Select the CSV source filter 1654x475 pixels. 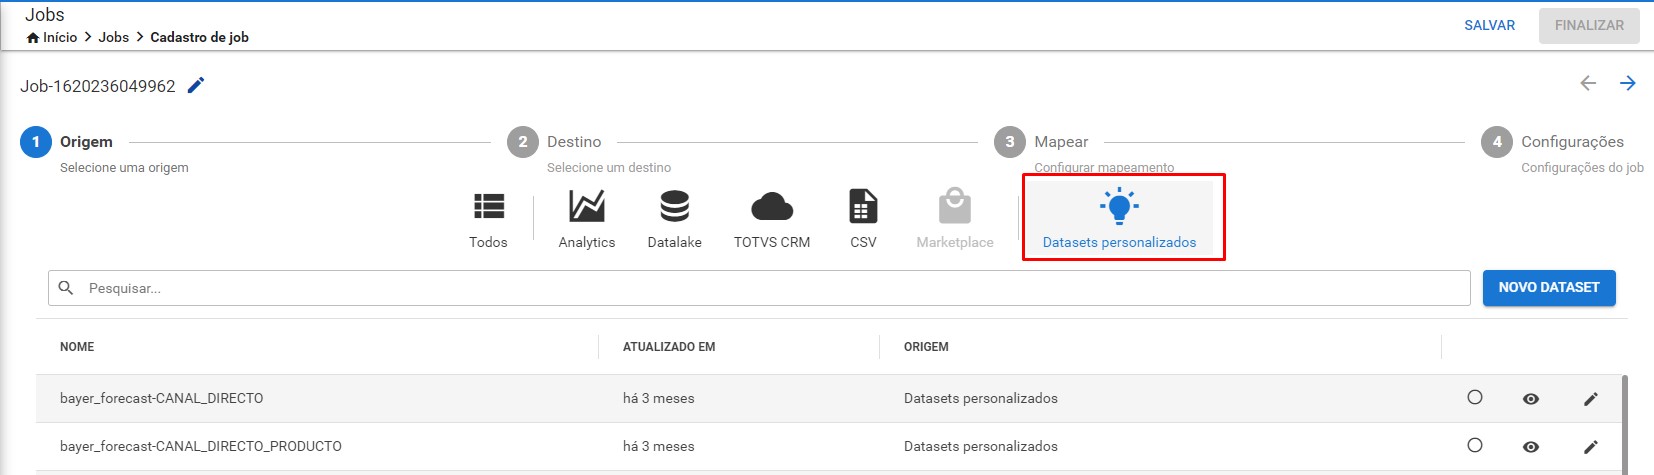[x=863, y=220]
